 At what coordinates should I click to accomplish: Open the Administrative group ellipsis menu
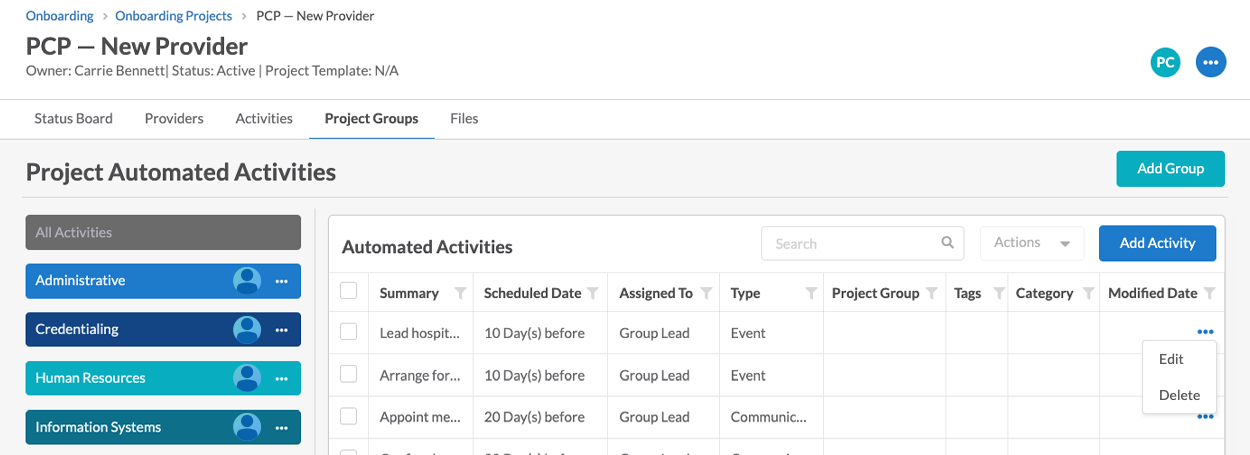[282, 281]
